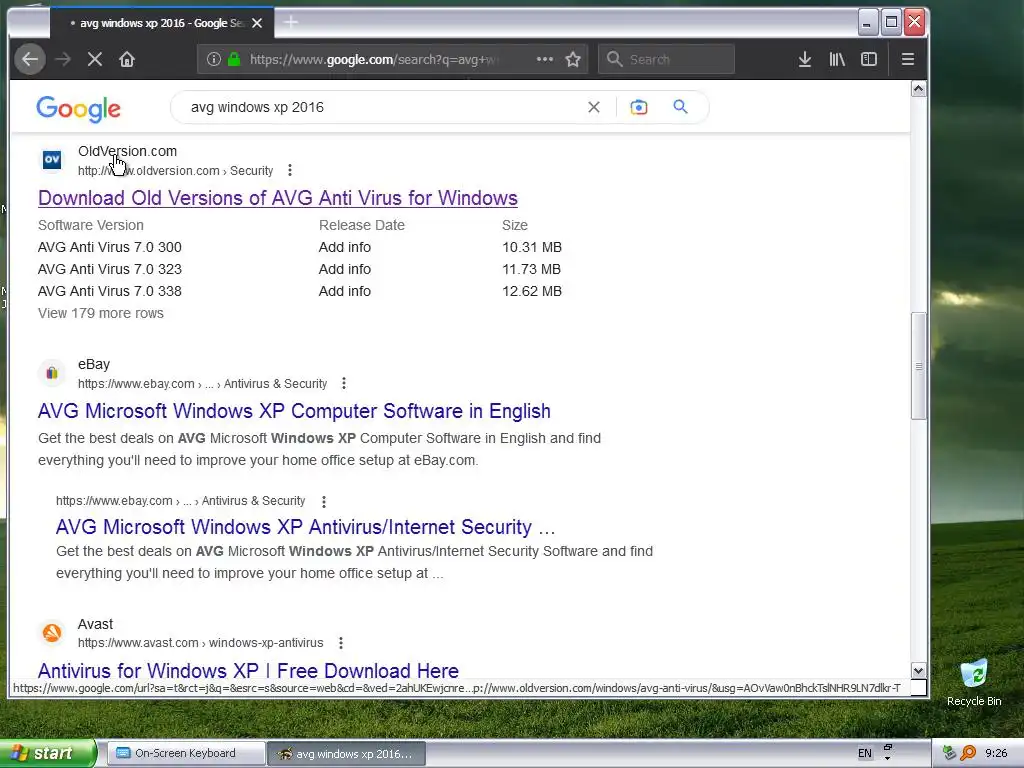Open AVG Microsoft Windows XP Antivirus/Internet Security link

[x=305, y=526]
